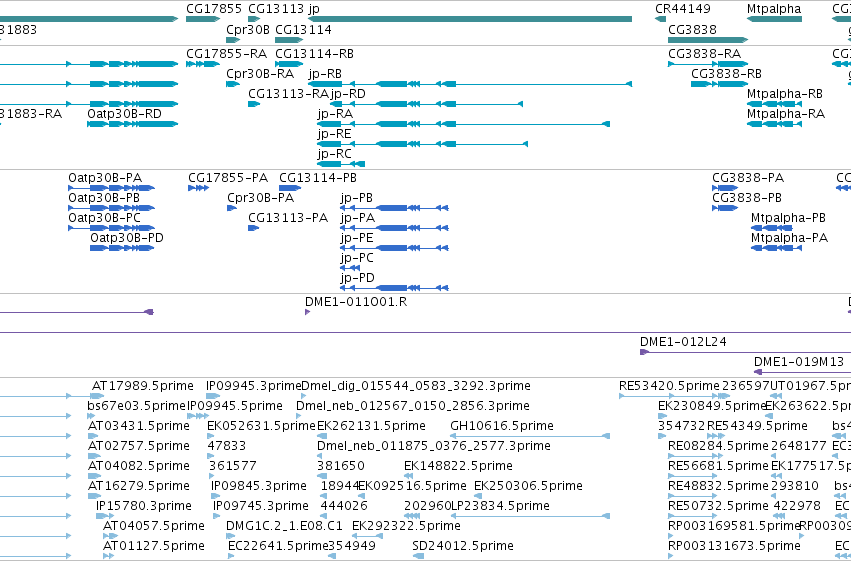Open the jp-RC transcript label
851x561 pixels.
point(334,154)
